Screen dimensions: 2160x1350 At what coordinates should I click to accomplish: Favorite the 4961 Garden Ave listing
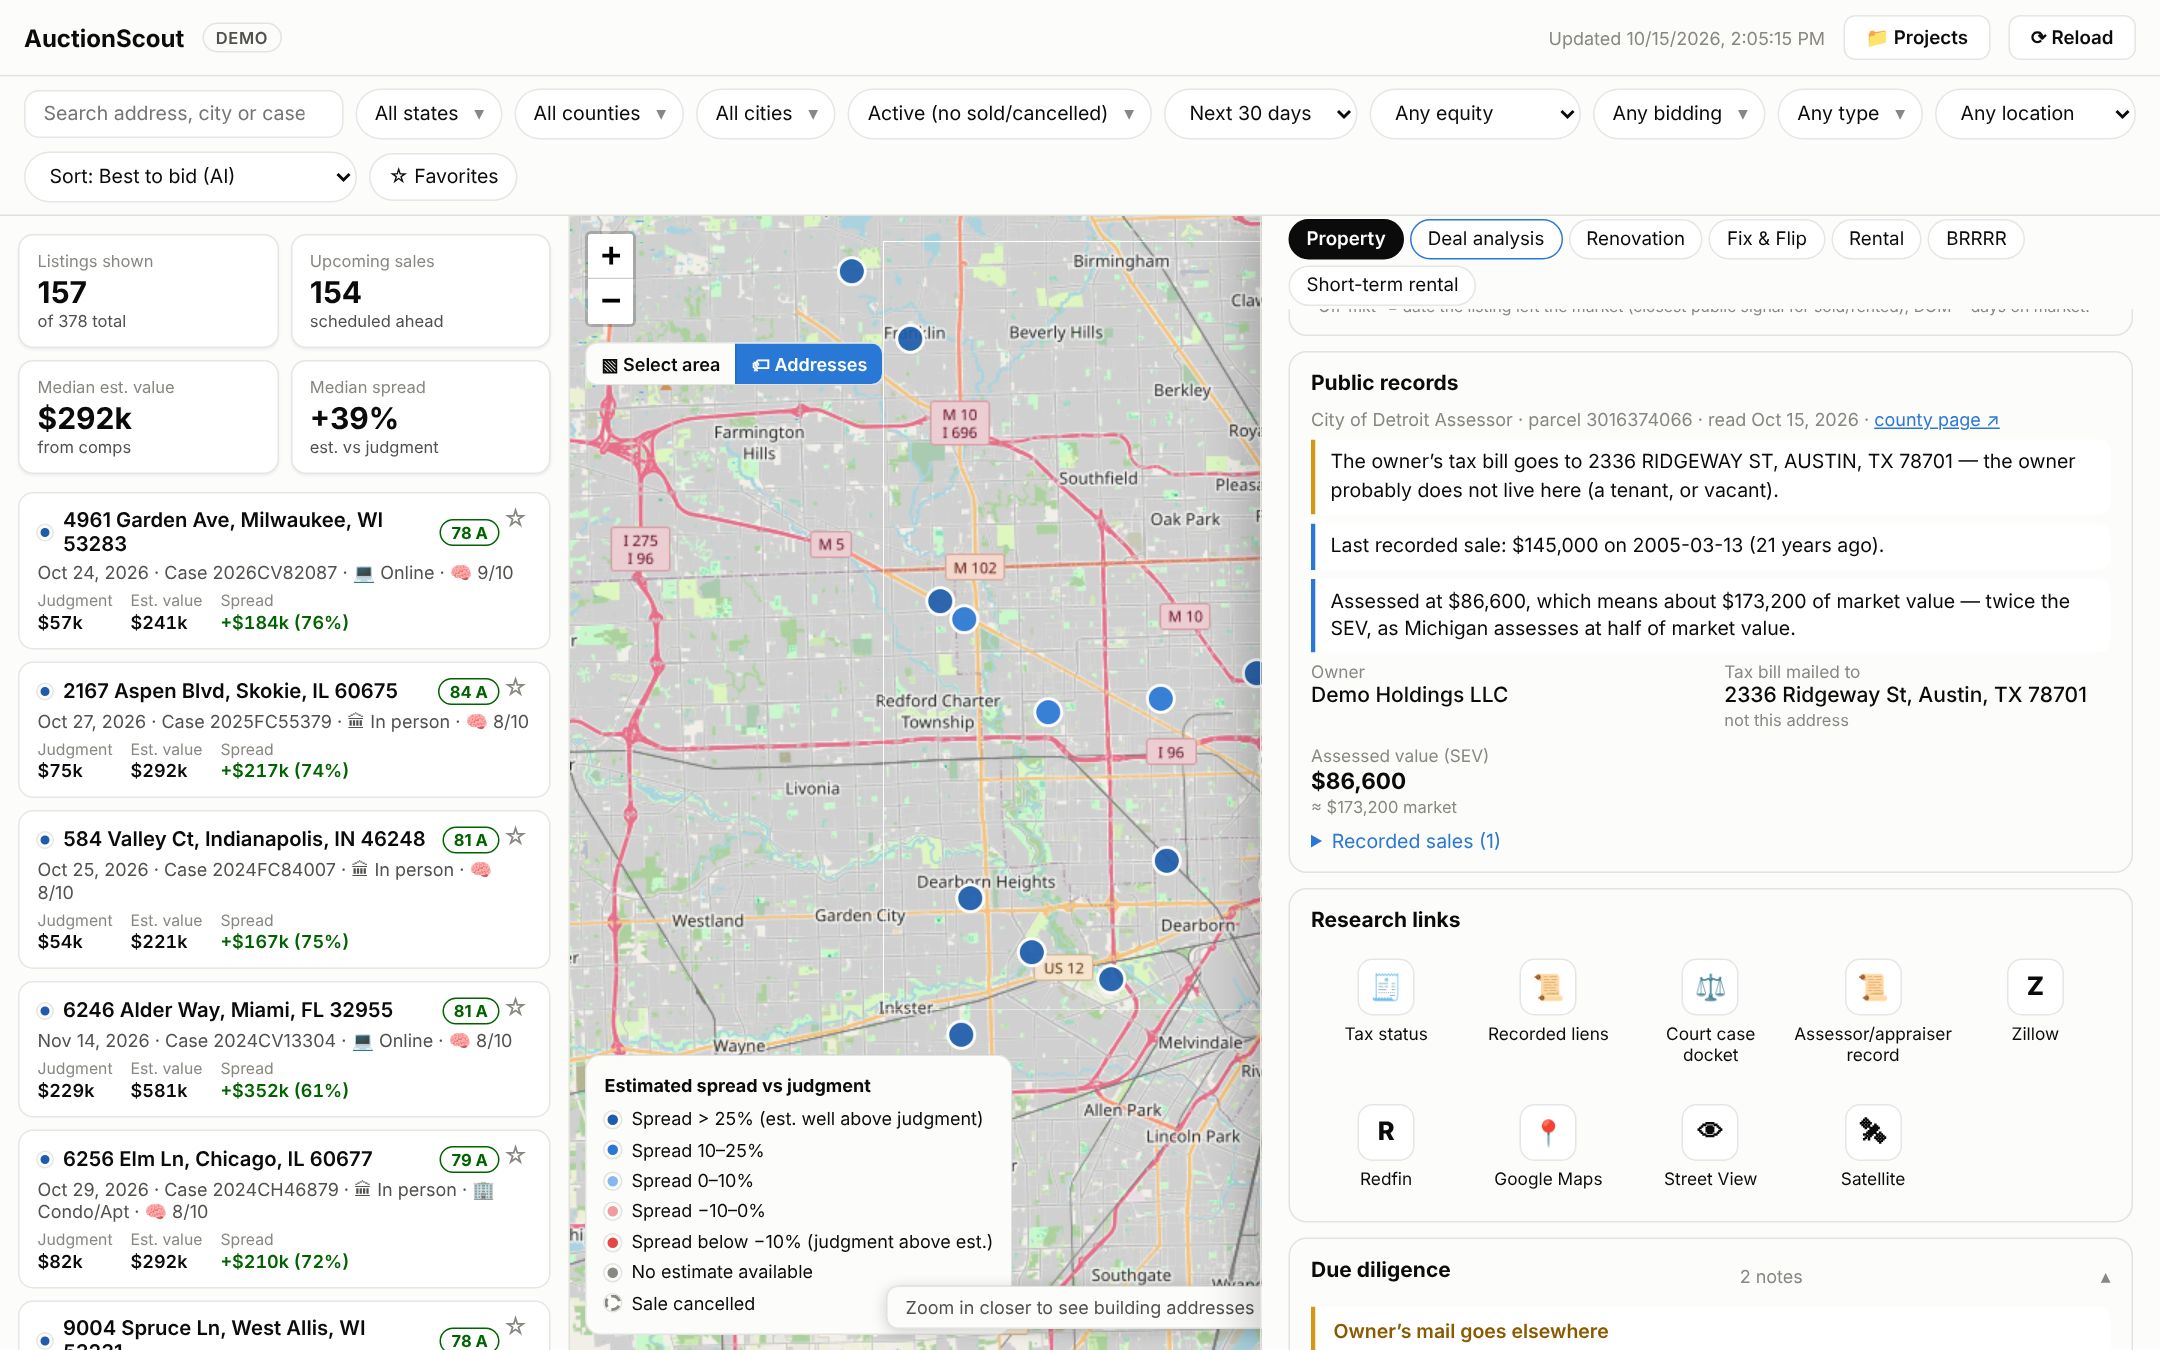coord(515,518)
